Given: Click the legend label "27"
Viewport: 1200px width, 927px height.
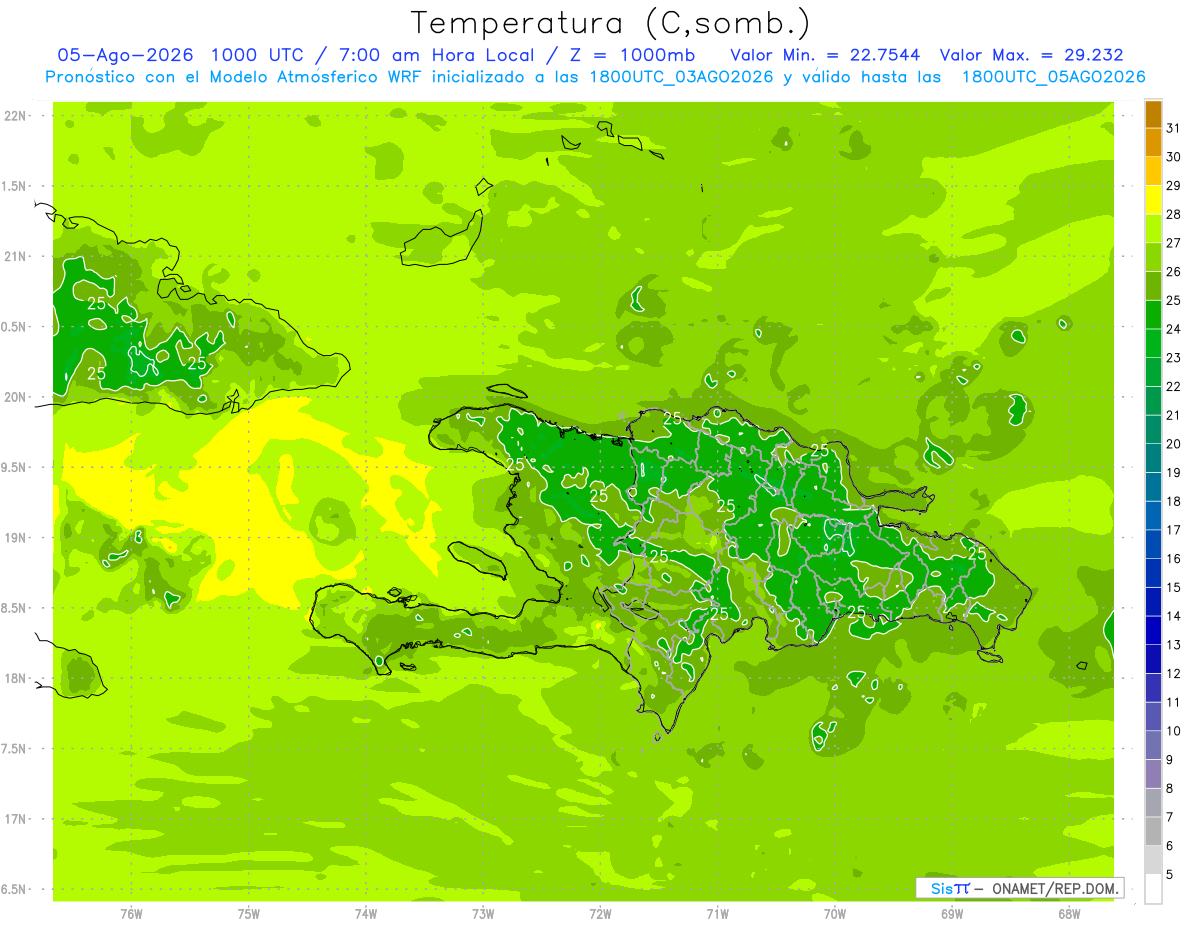Looking at the screenshot, I should pyautogui.click(x=1173, y=243).
